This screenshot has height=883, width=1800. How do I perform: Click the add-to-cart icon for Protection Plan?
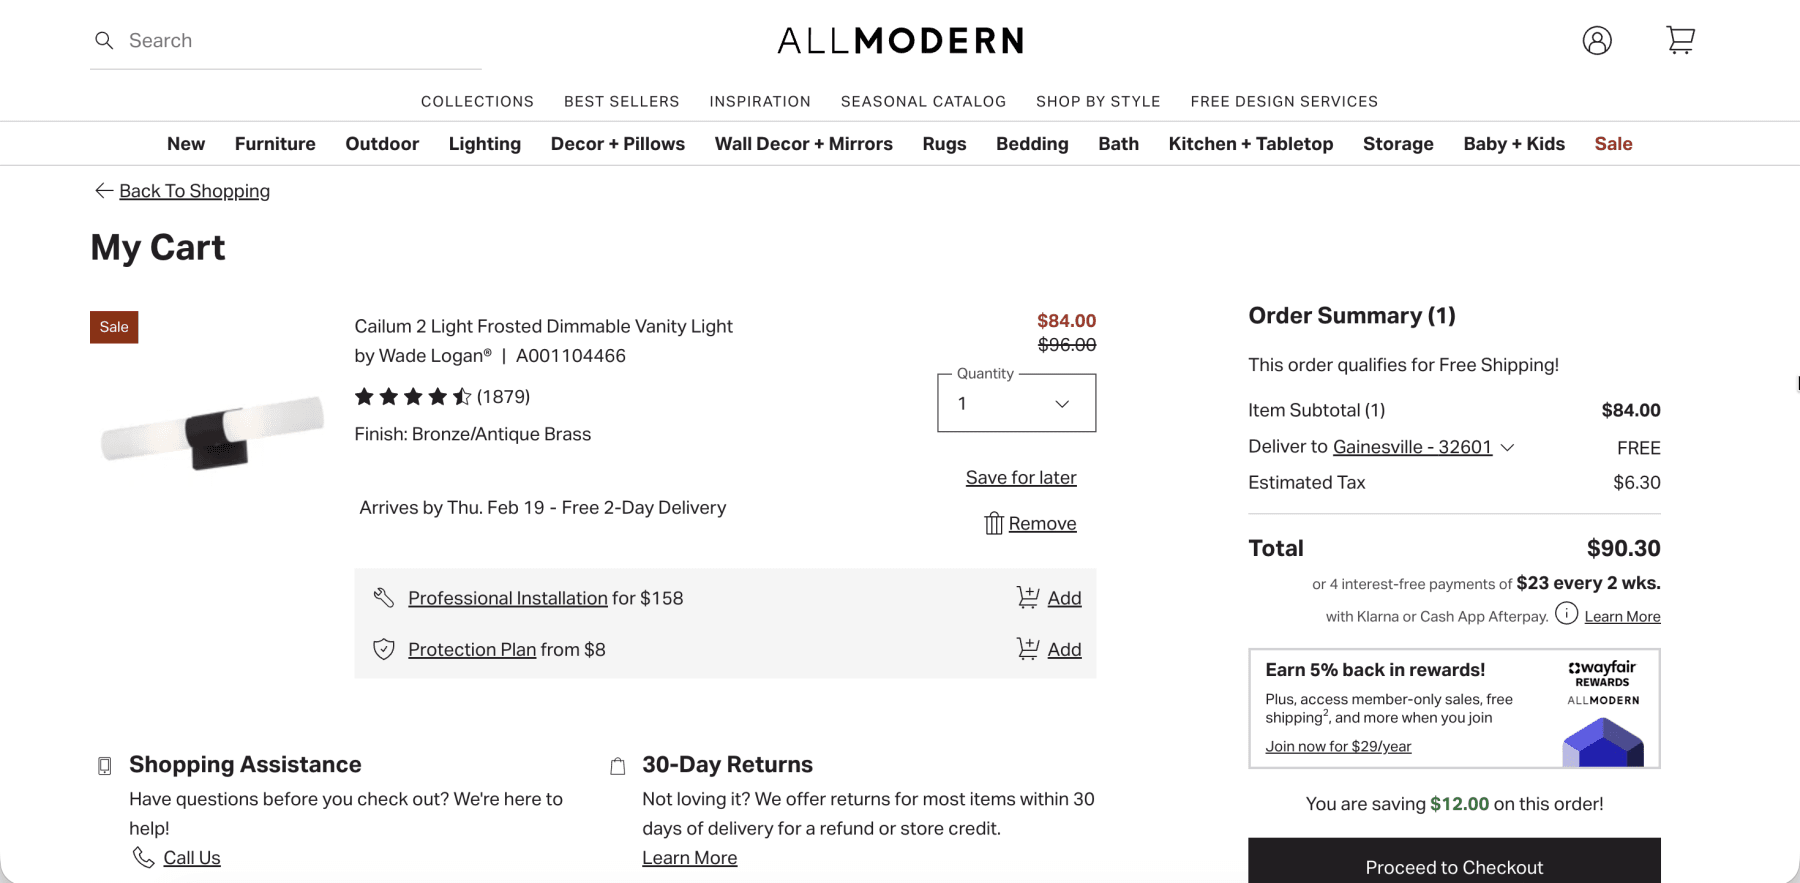click(1029, 648)
